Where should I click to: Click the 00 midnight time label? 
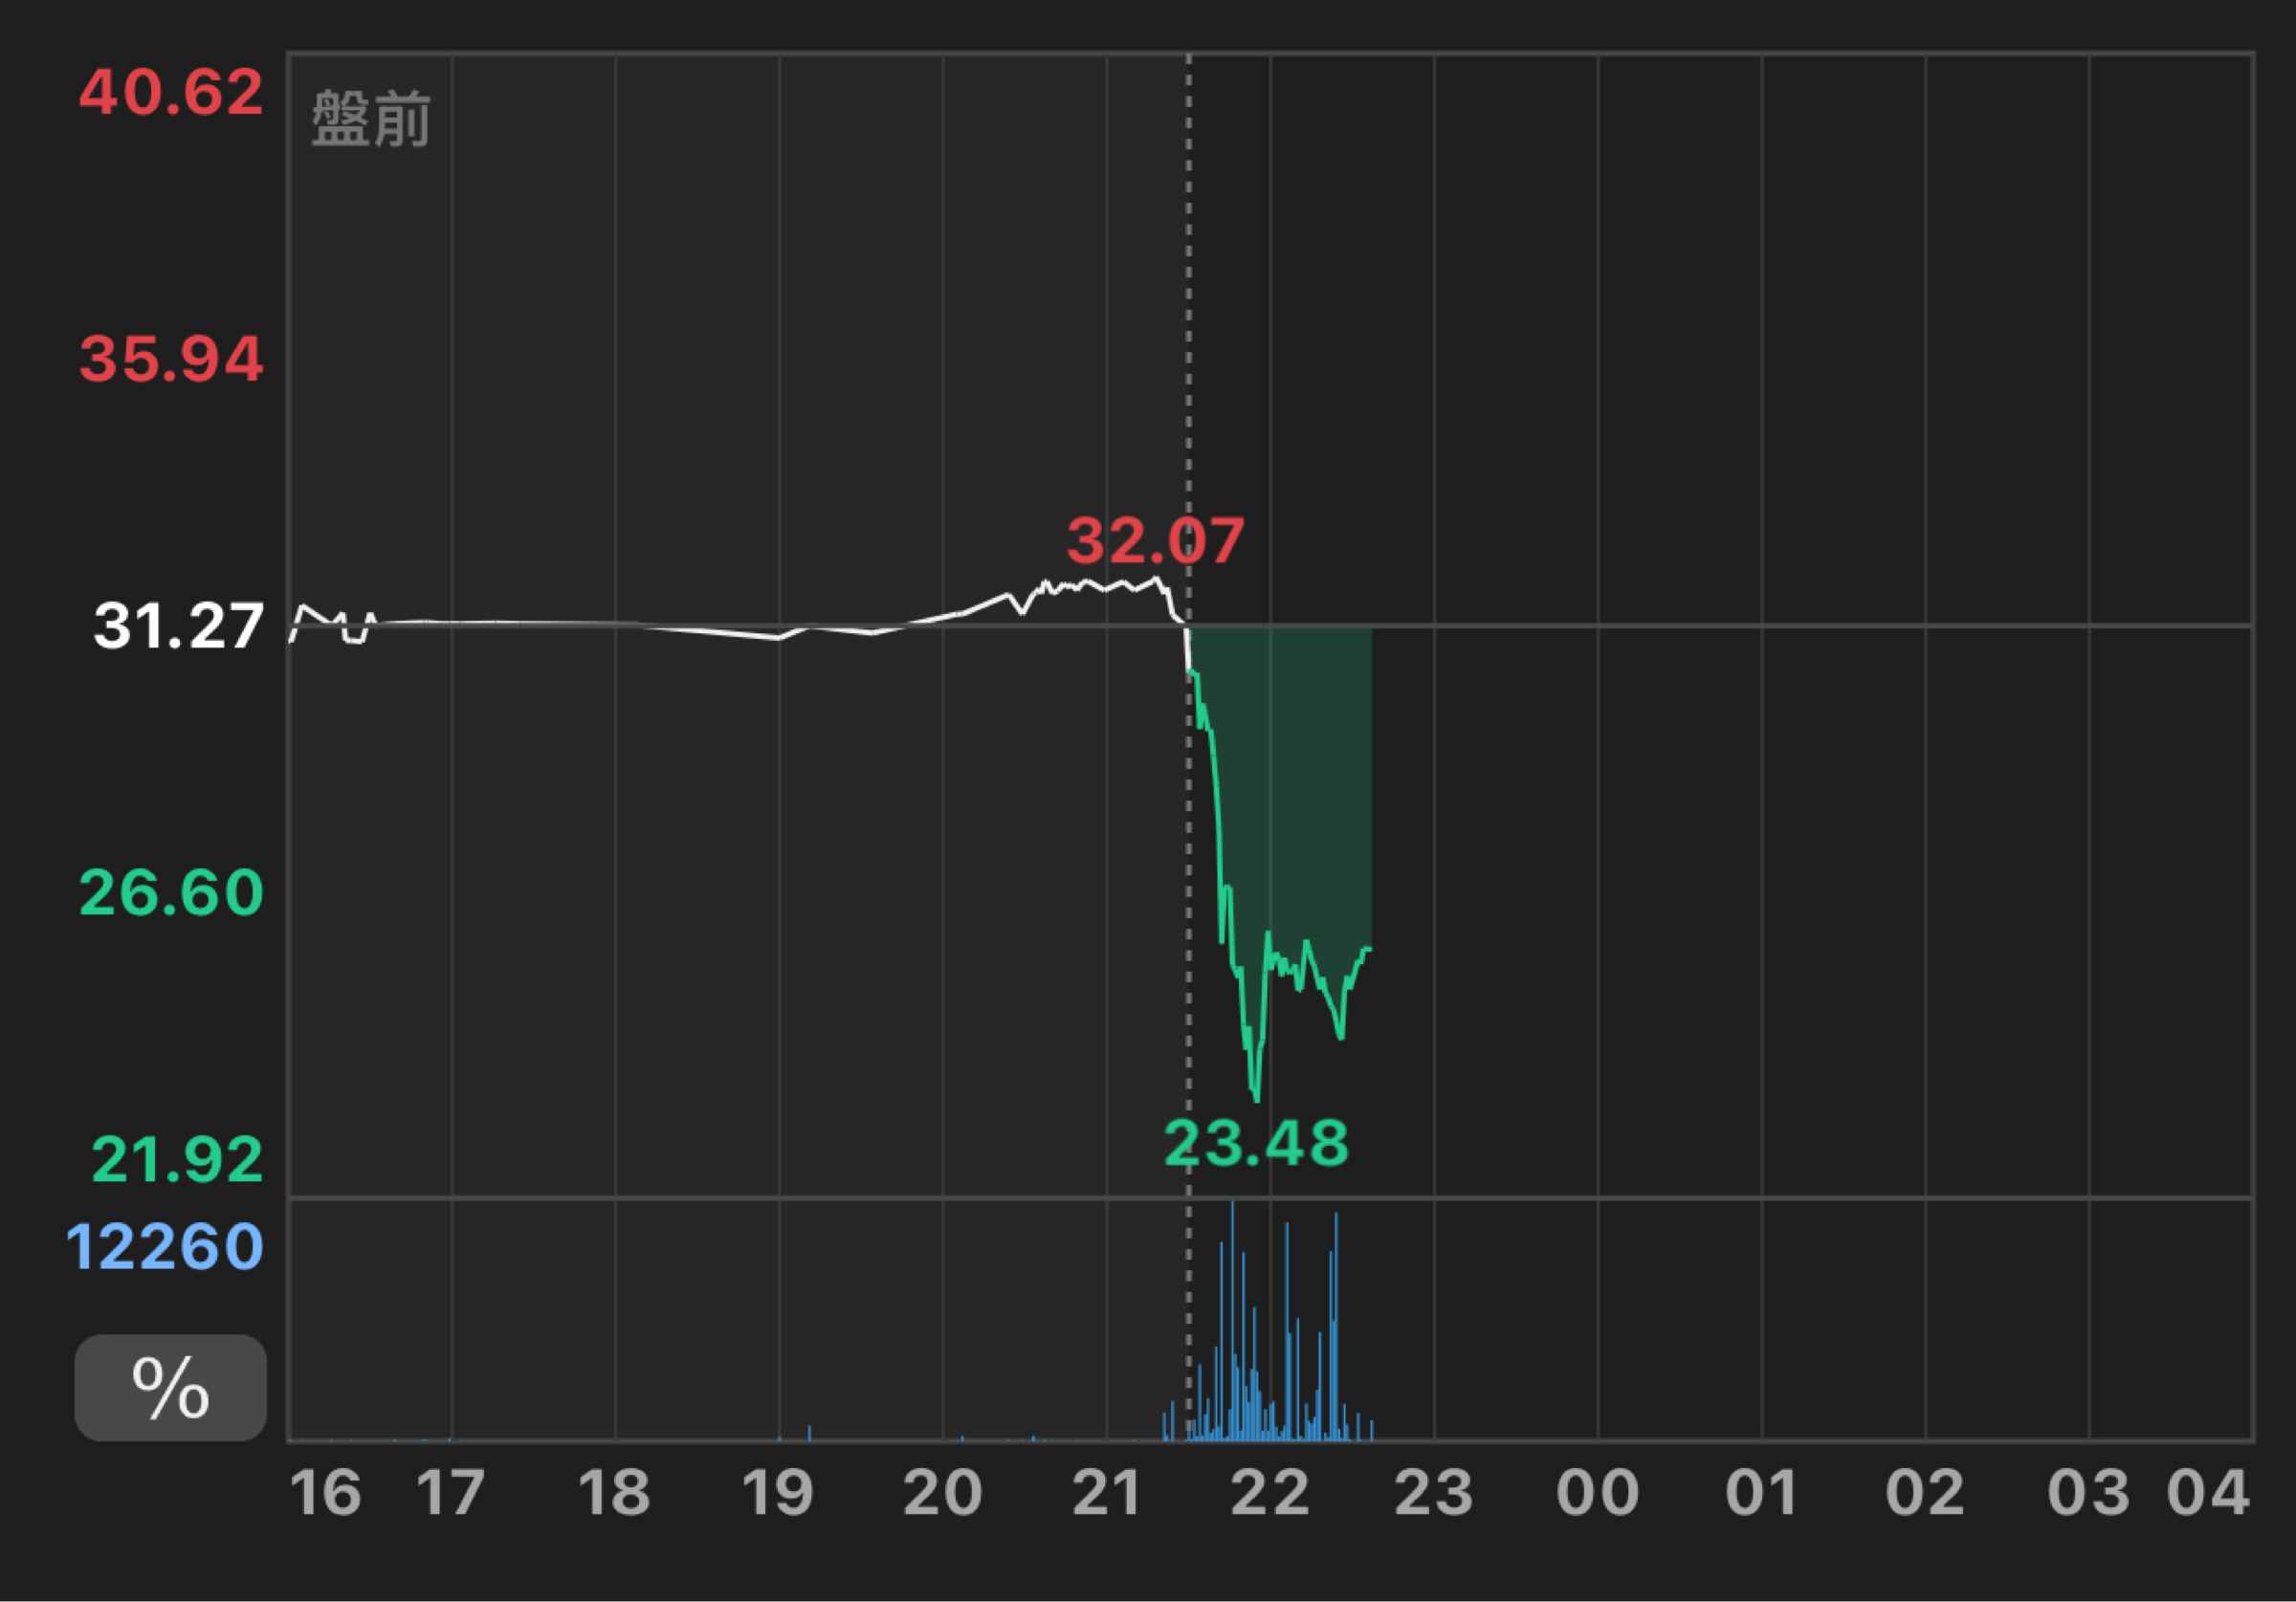click(1597, 1493)
